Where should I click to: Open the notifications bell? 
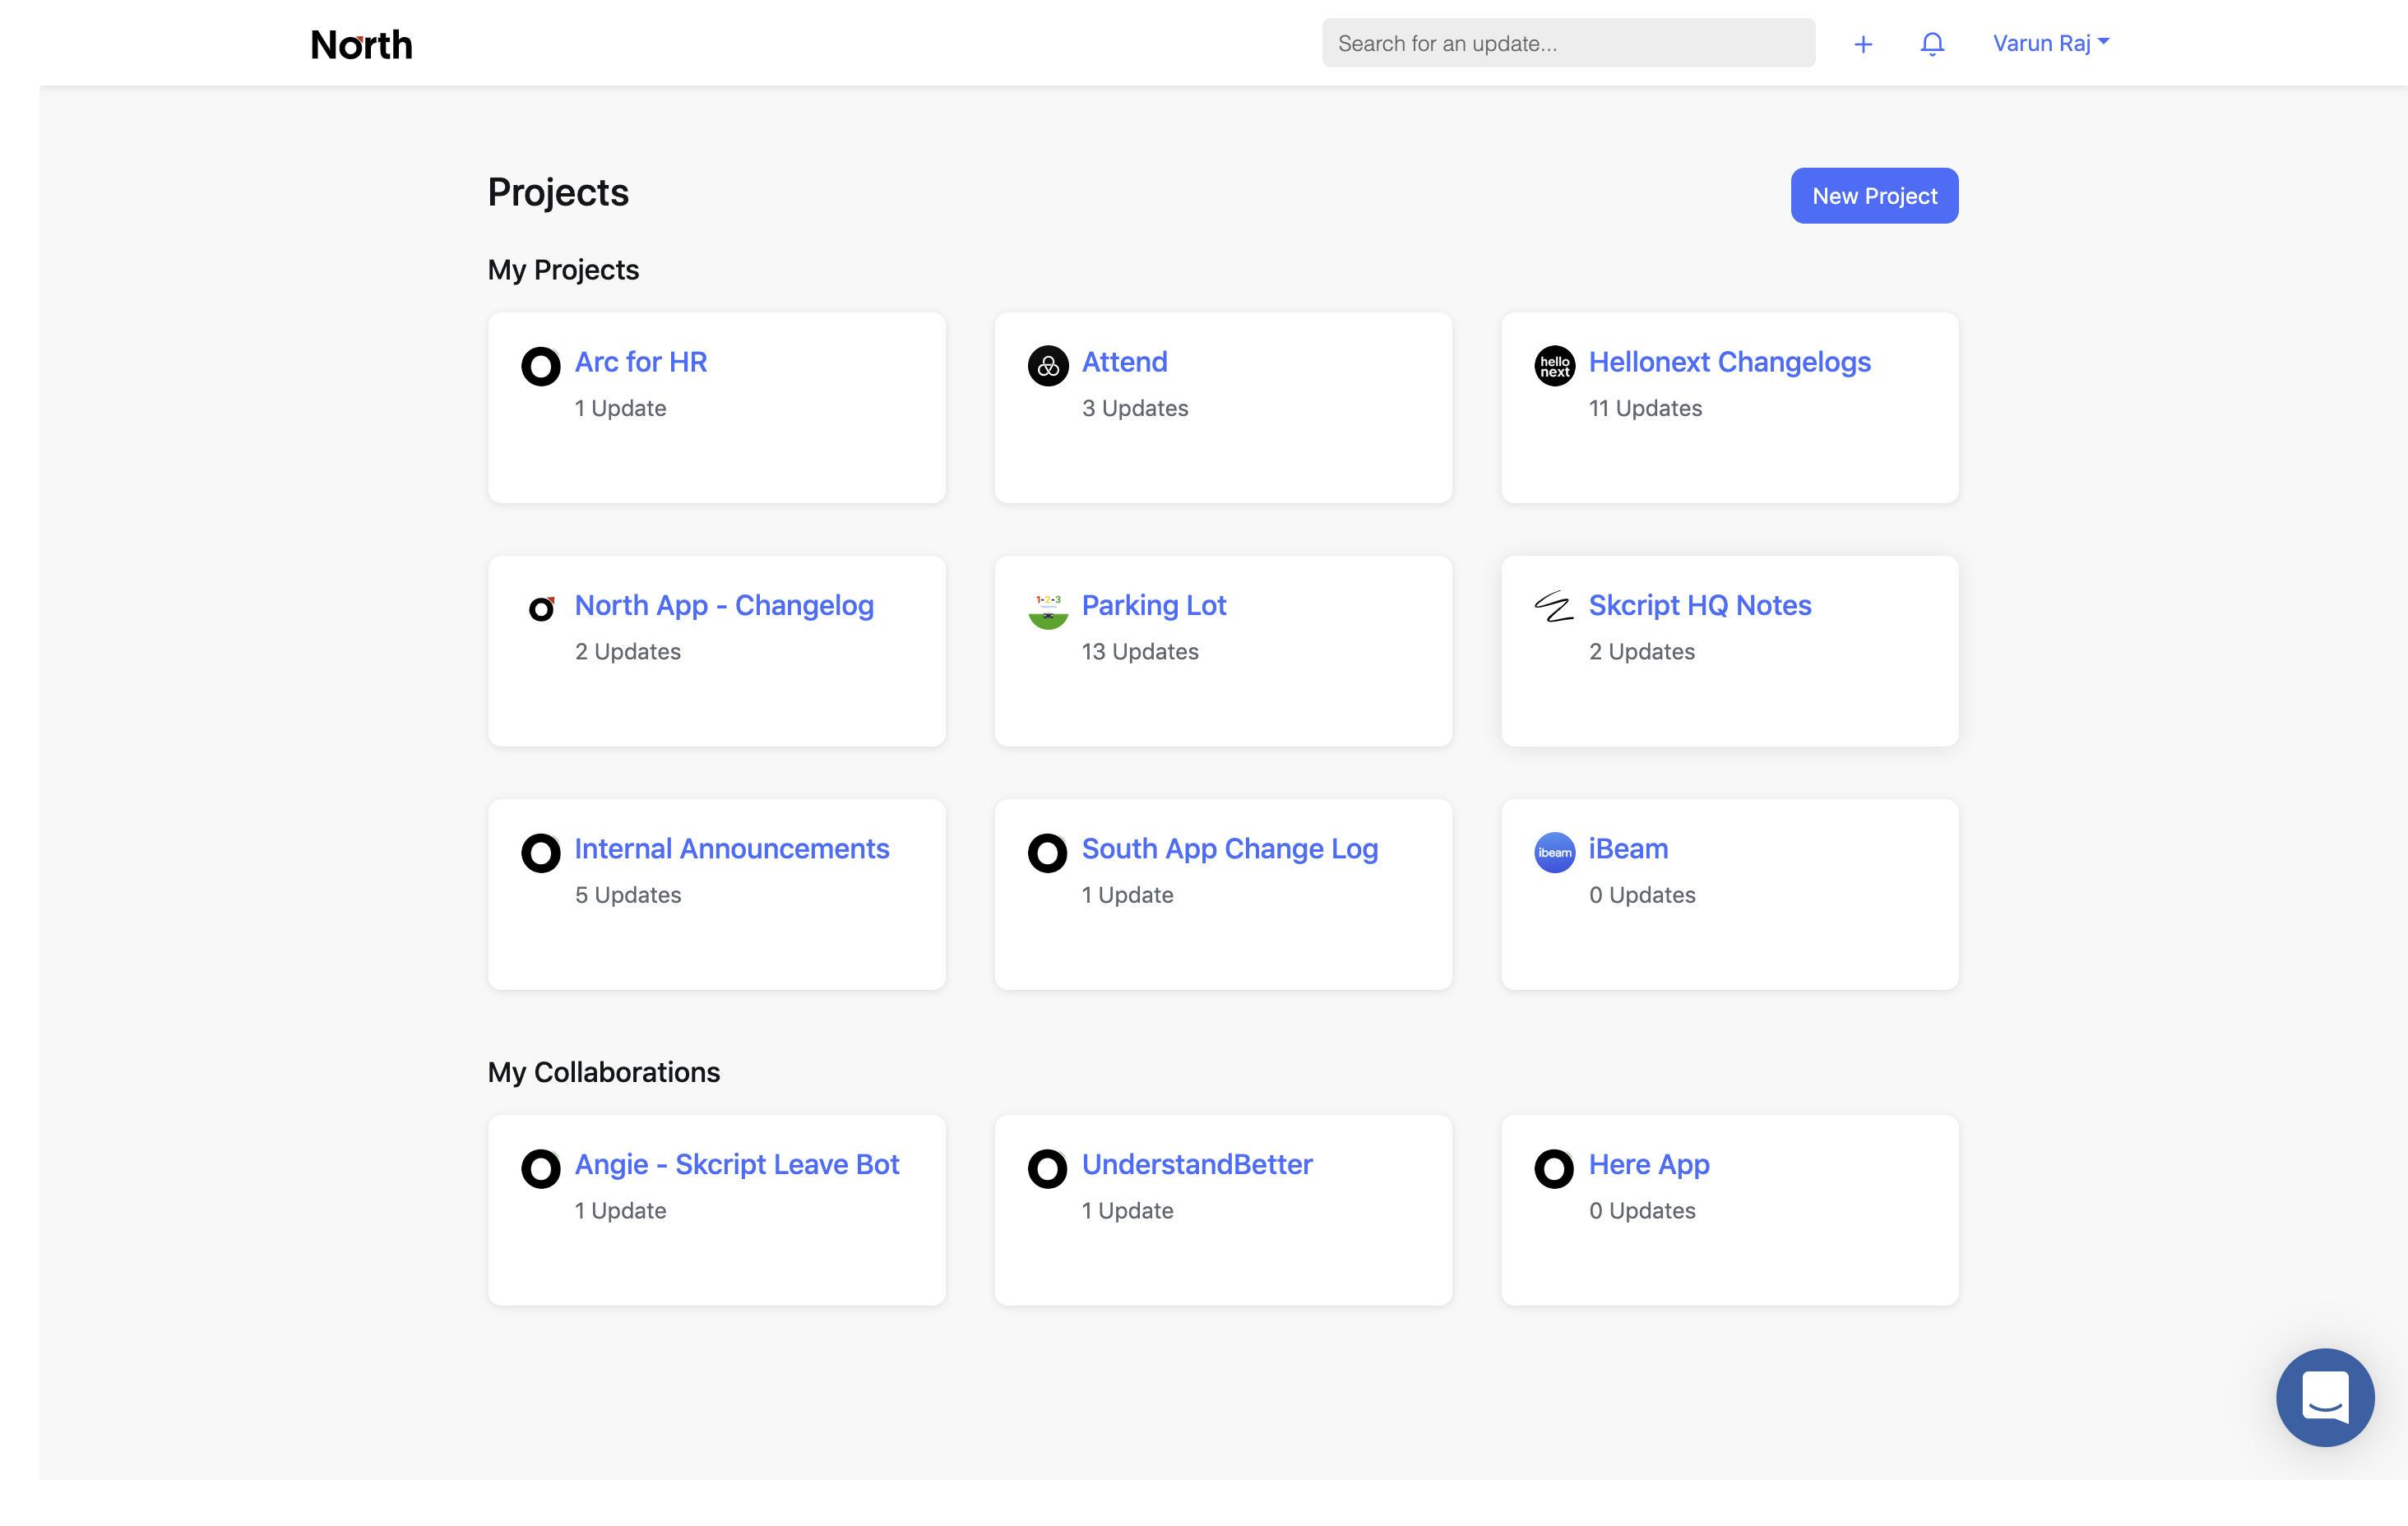tap(1932, 44)
